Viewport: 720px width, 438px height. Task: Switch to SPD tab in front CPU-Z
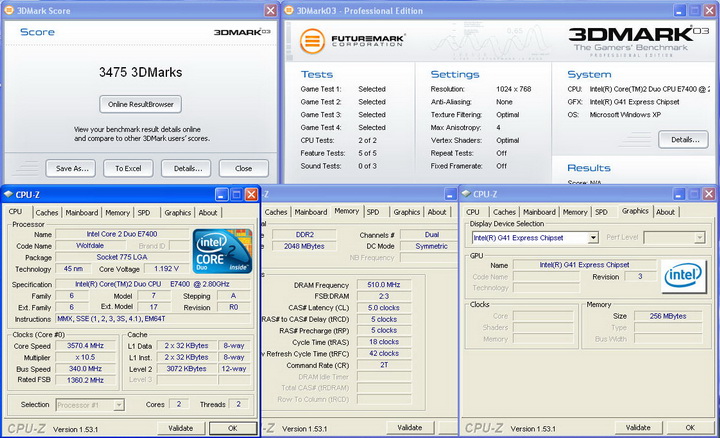click(144, 213)
